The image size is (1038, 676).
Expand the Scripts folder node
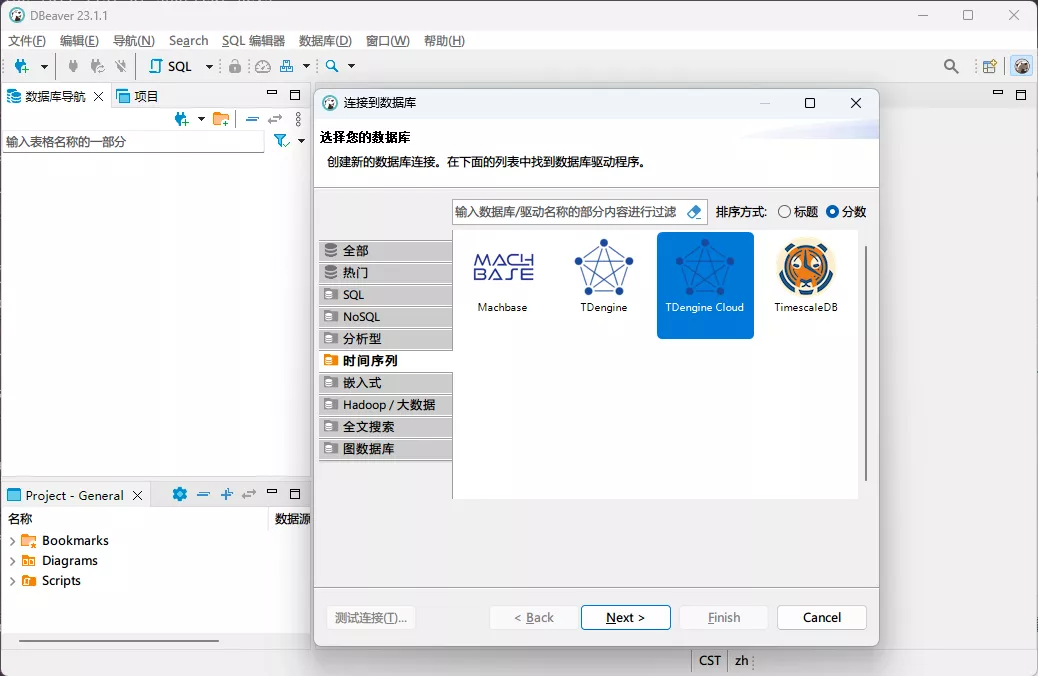click(x=12, y=581)
